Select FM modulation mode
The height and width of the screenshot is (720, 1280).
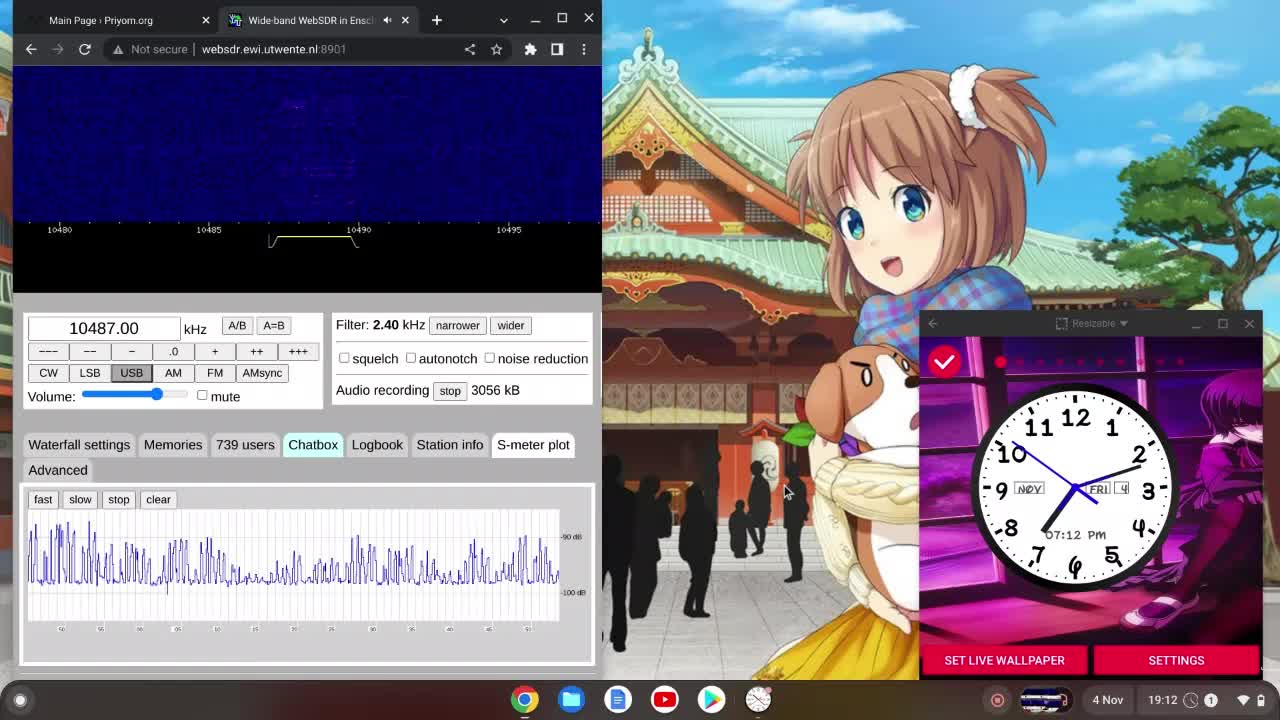click(x=215, y=373)
